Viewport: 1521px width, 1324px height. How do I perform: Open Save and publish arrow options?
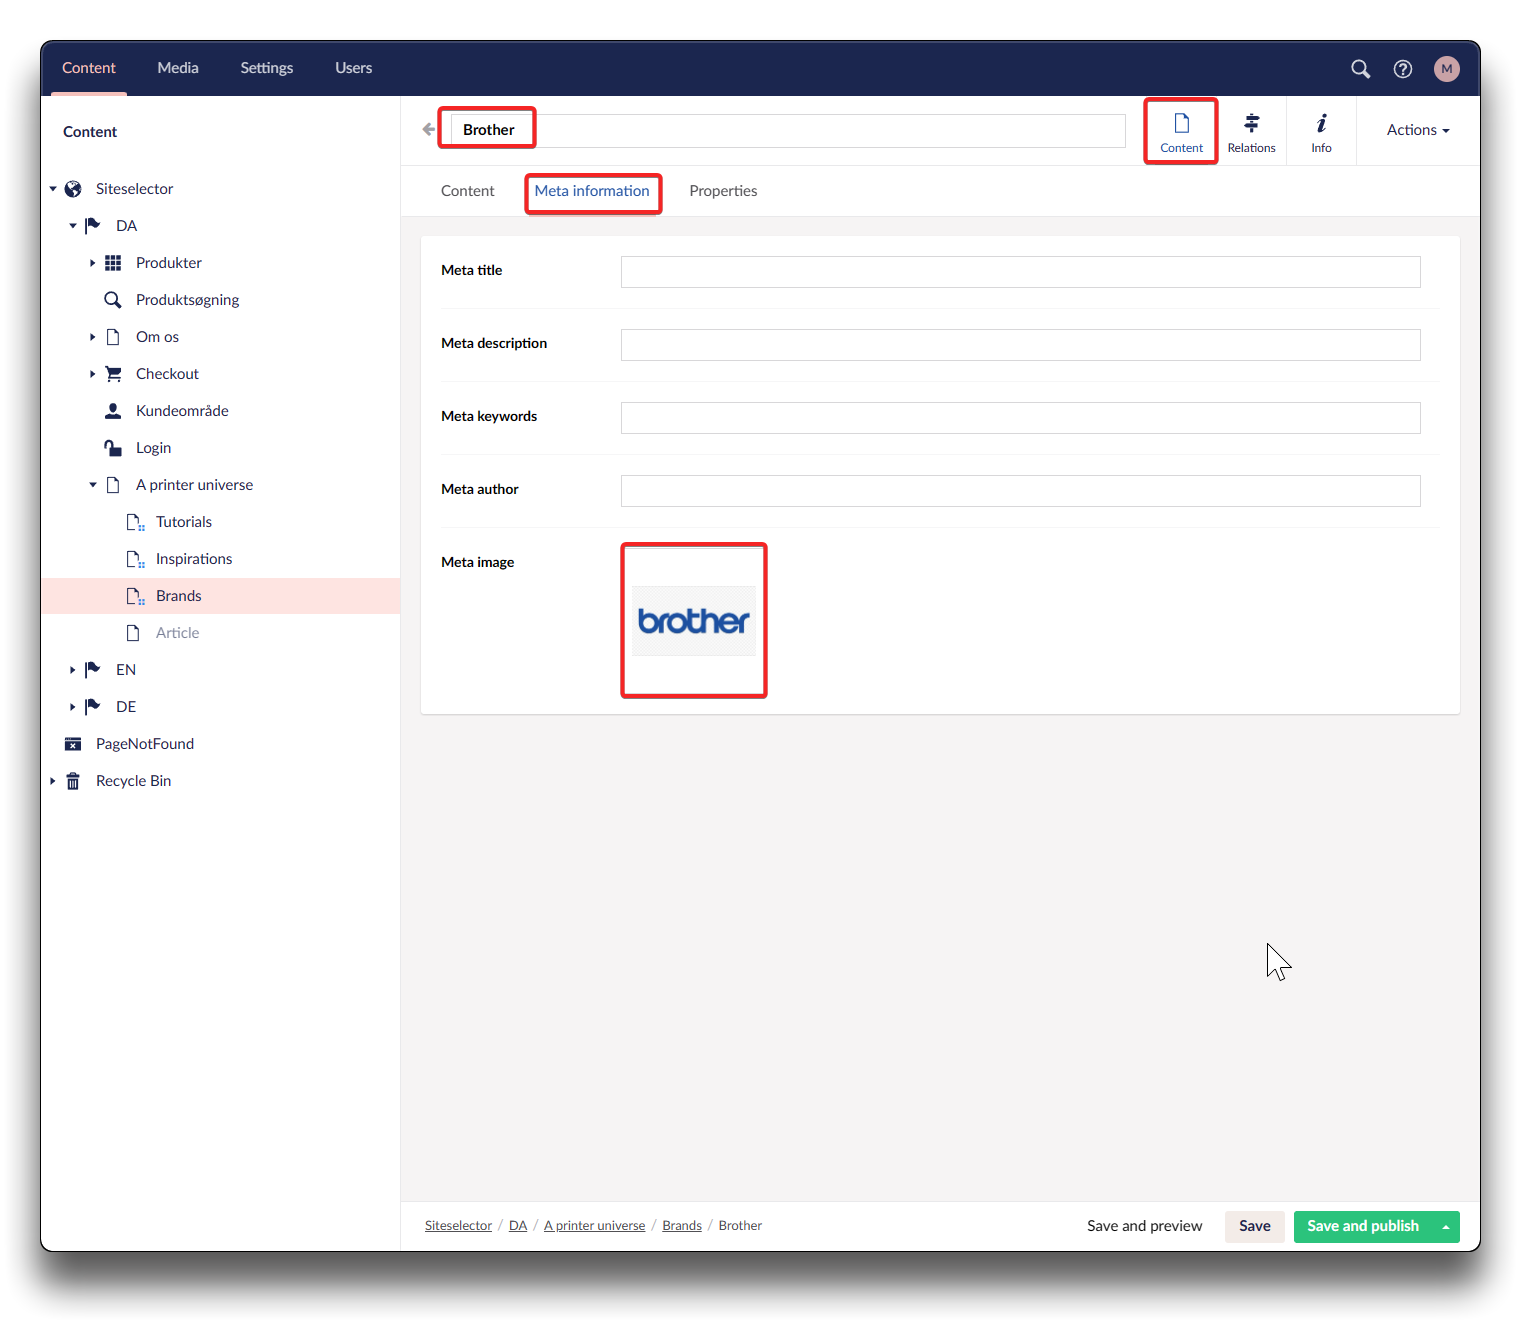tap(1445, 1227)
